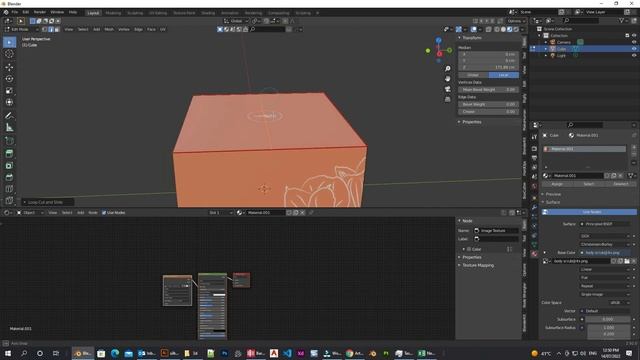Open the Tool properties tab icon
The height and width of the screenshot is (360, 640).
[534, 137]
